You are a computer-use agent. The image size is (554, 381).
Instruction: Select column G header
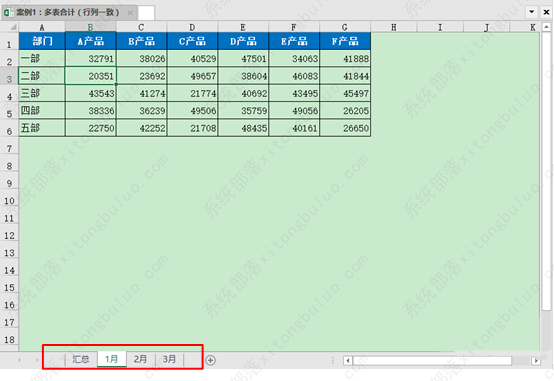click(345, 27)
